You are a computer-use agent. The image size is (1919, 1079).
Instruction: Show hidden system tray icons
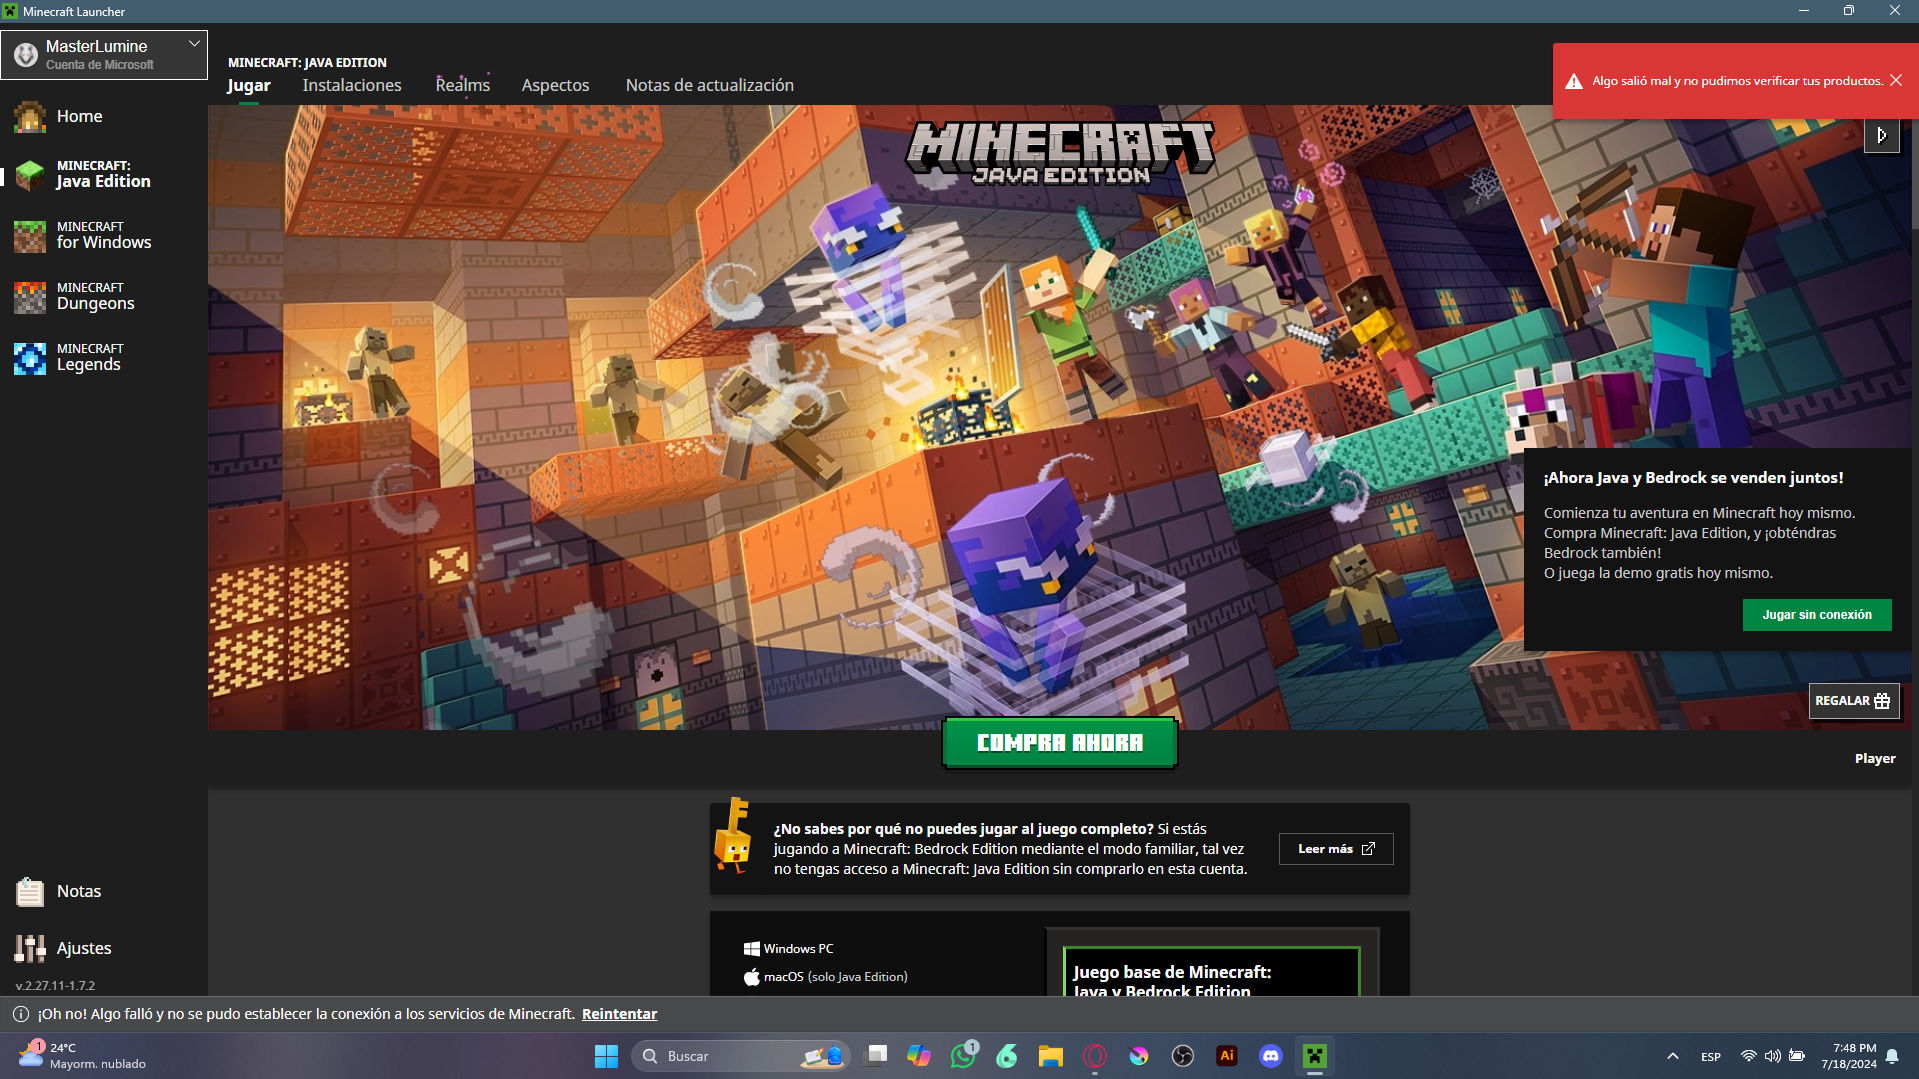pos(1672,1056)
